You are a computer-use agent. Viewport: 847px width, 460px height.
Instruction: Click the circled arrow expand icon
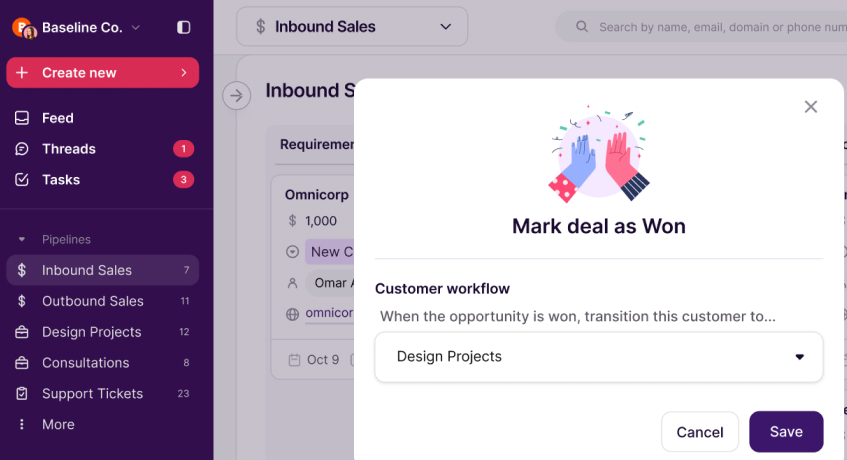(x=236, y=96)
